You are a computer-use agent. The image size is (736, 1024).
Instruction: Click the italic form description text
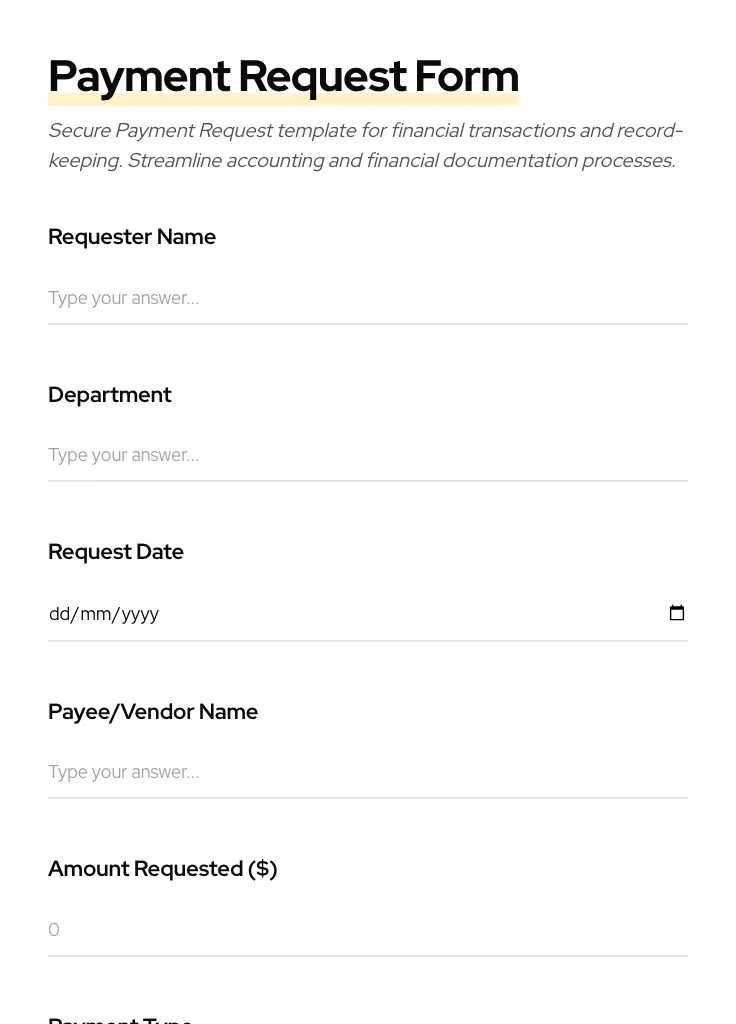click(x=365, y=145)
